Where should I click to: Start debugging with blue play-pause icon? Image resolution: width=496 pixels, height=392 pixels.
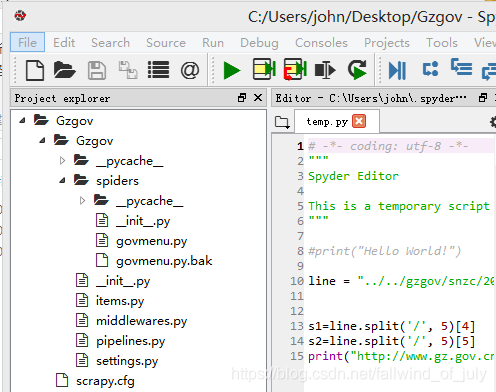pos(397,70)
